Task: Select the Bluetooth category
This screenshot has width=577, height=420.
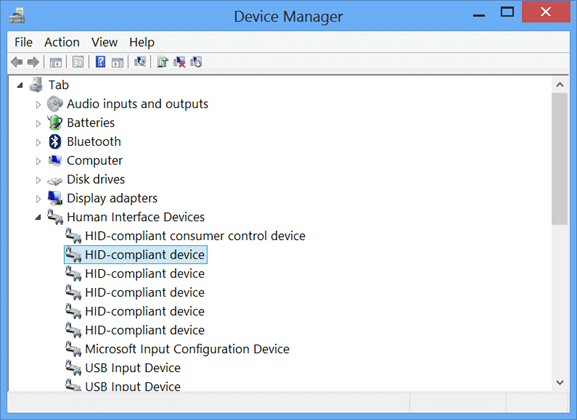Action: tap(94, 141)
